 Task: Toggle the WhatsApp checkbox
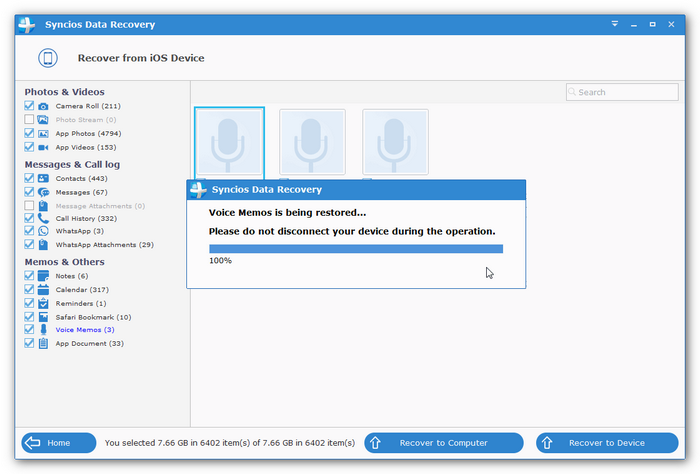click(x=29, y=231)
